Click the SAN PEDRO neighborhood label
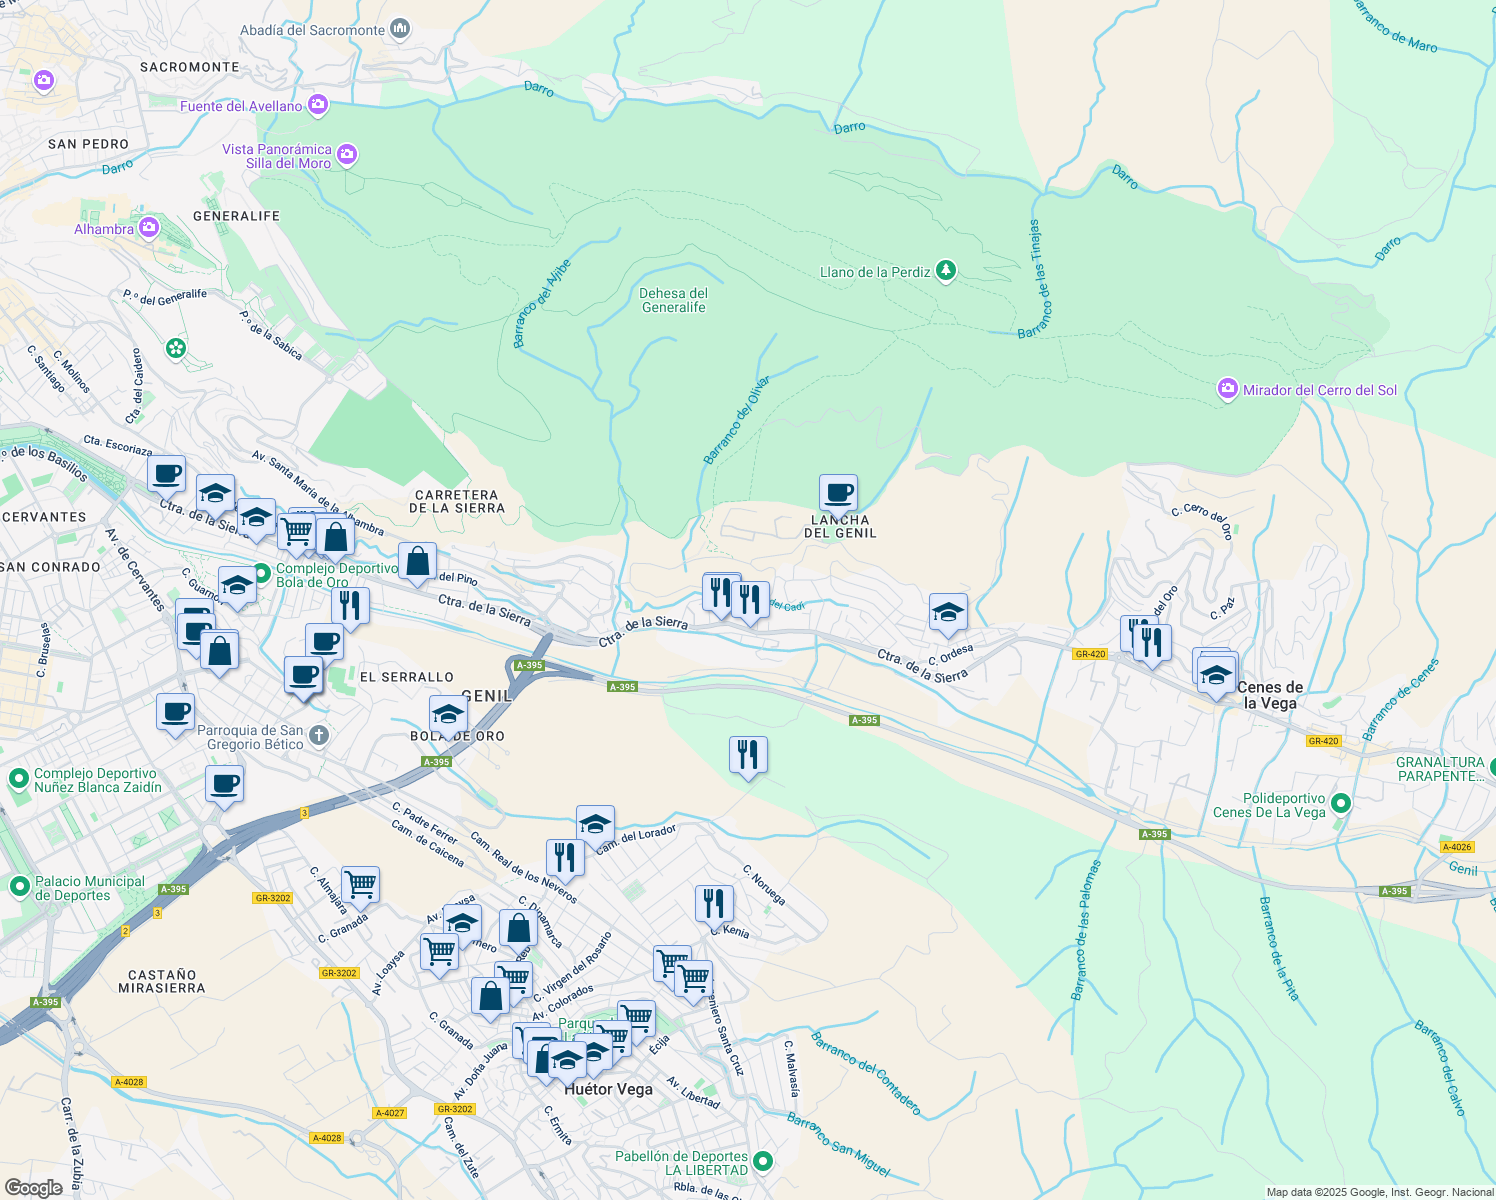Viewport: 1496px width, 1200px height. (89, 144)
